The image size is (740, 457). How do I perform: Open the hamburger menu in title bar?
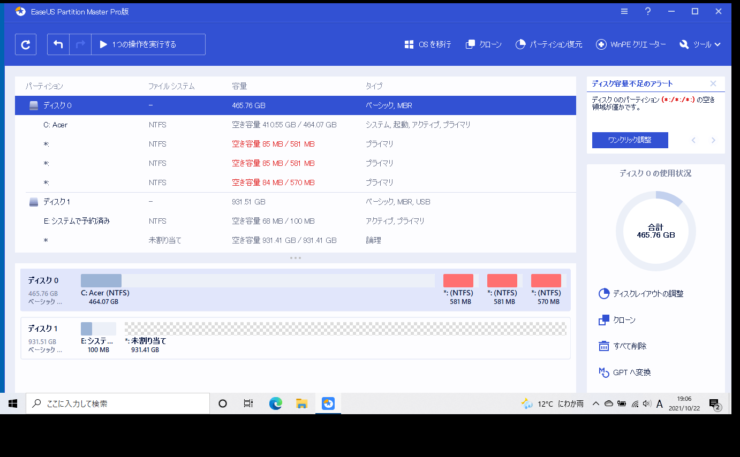(624, 11)
